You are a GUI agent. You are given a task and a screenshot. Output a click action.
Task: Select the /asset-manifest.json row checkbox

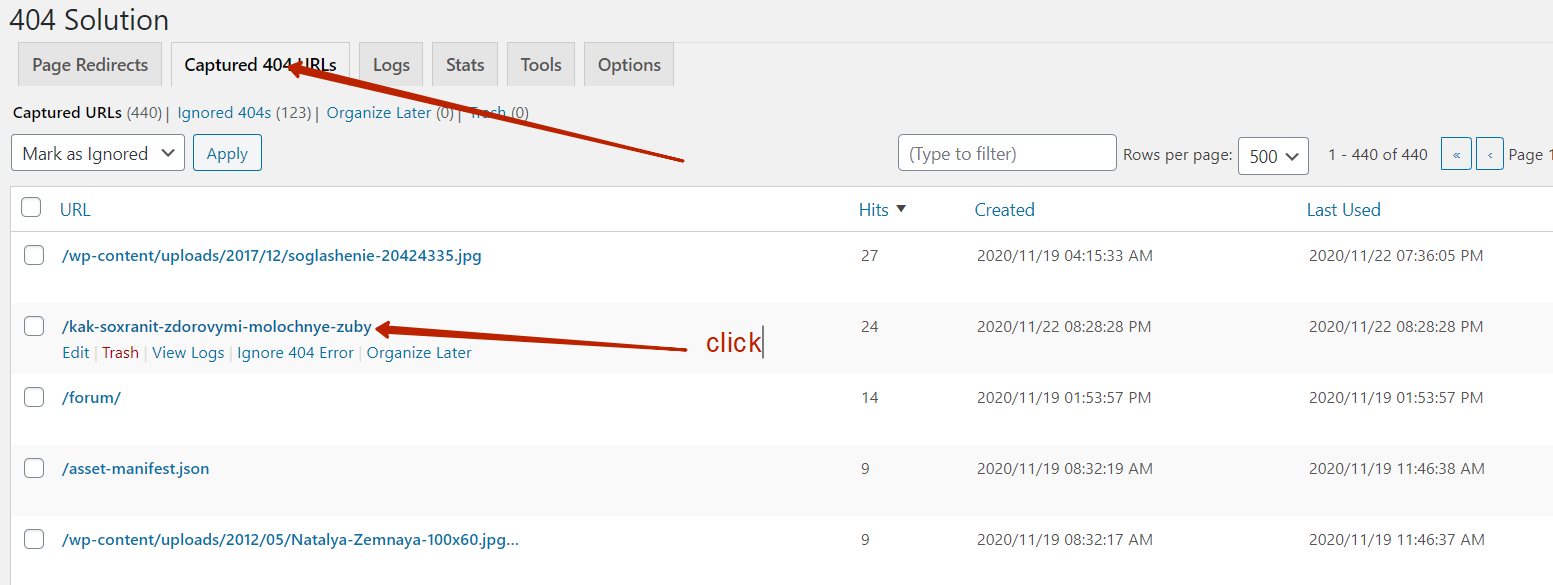(x=34, y=468)
